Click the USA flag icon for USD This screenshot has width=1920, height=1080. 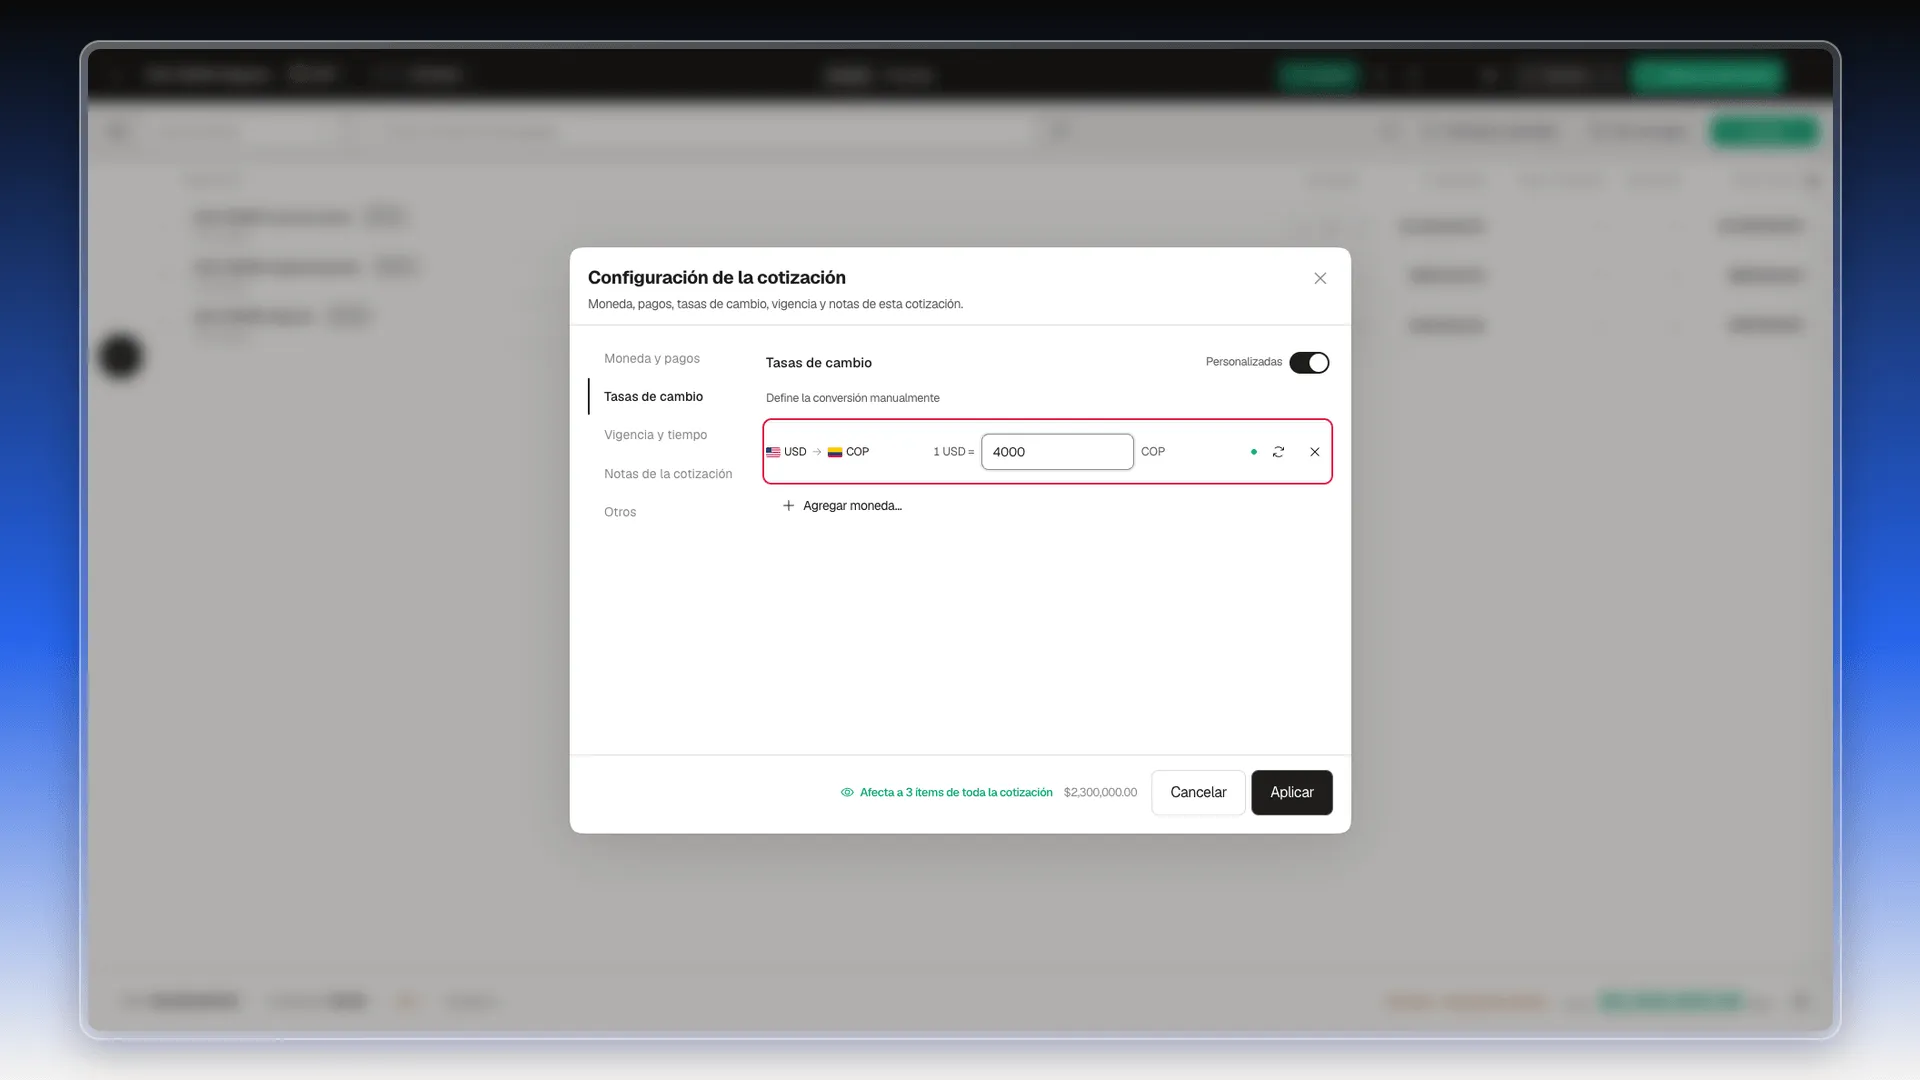[773, 452]
